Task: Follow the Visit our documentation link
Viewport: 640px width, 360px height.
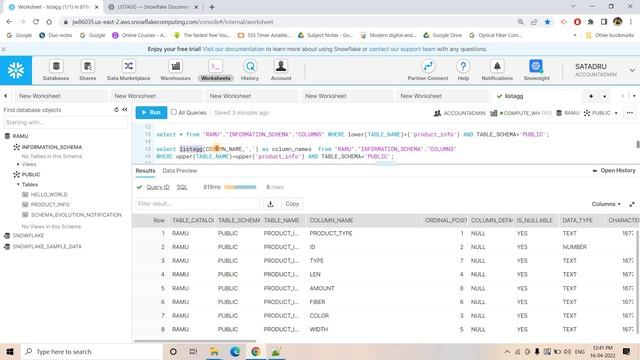Action: [233, 49]
